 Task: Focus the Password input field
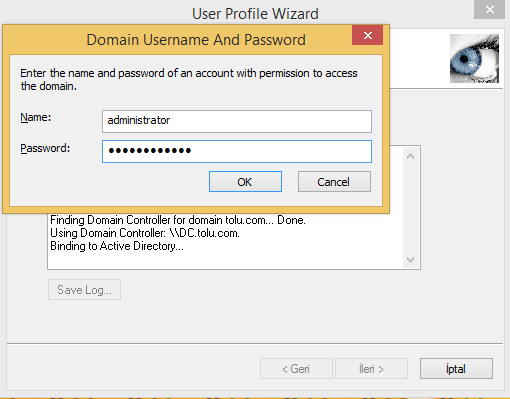click(237, 151)
